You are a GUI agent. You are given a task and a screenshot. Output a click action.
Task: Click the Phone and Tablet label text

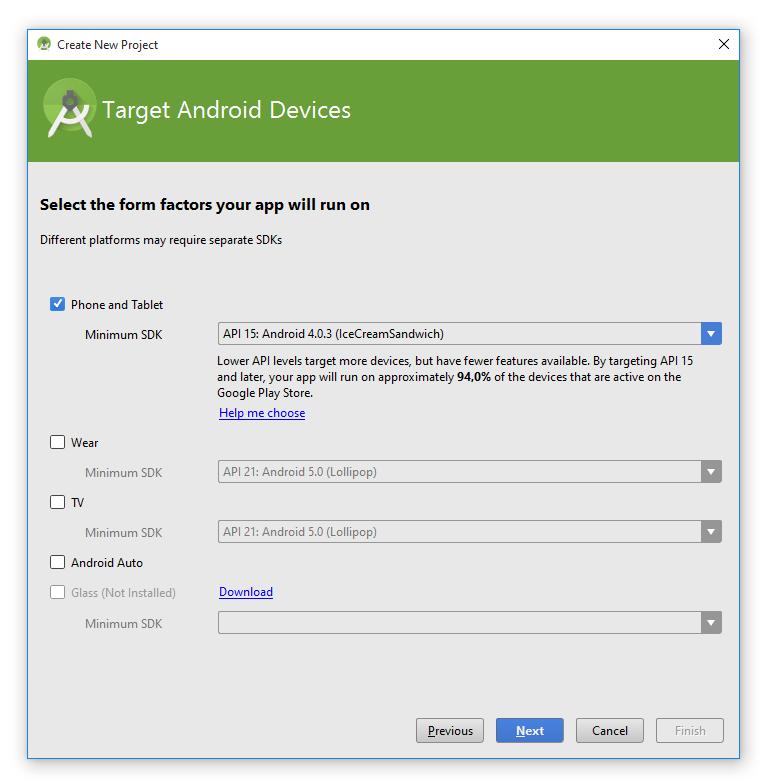pyautogui.click(x=117, y=305)
